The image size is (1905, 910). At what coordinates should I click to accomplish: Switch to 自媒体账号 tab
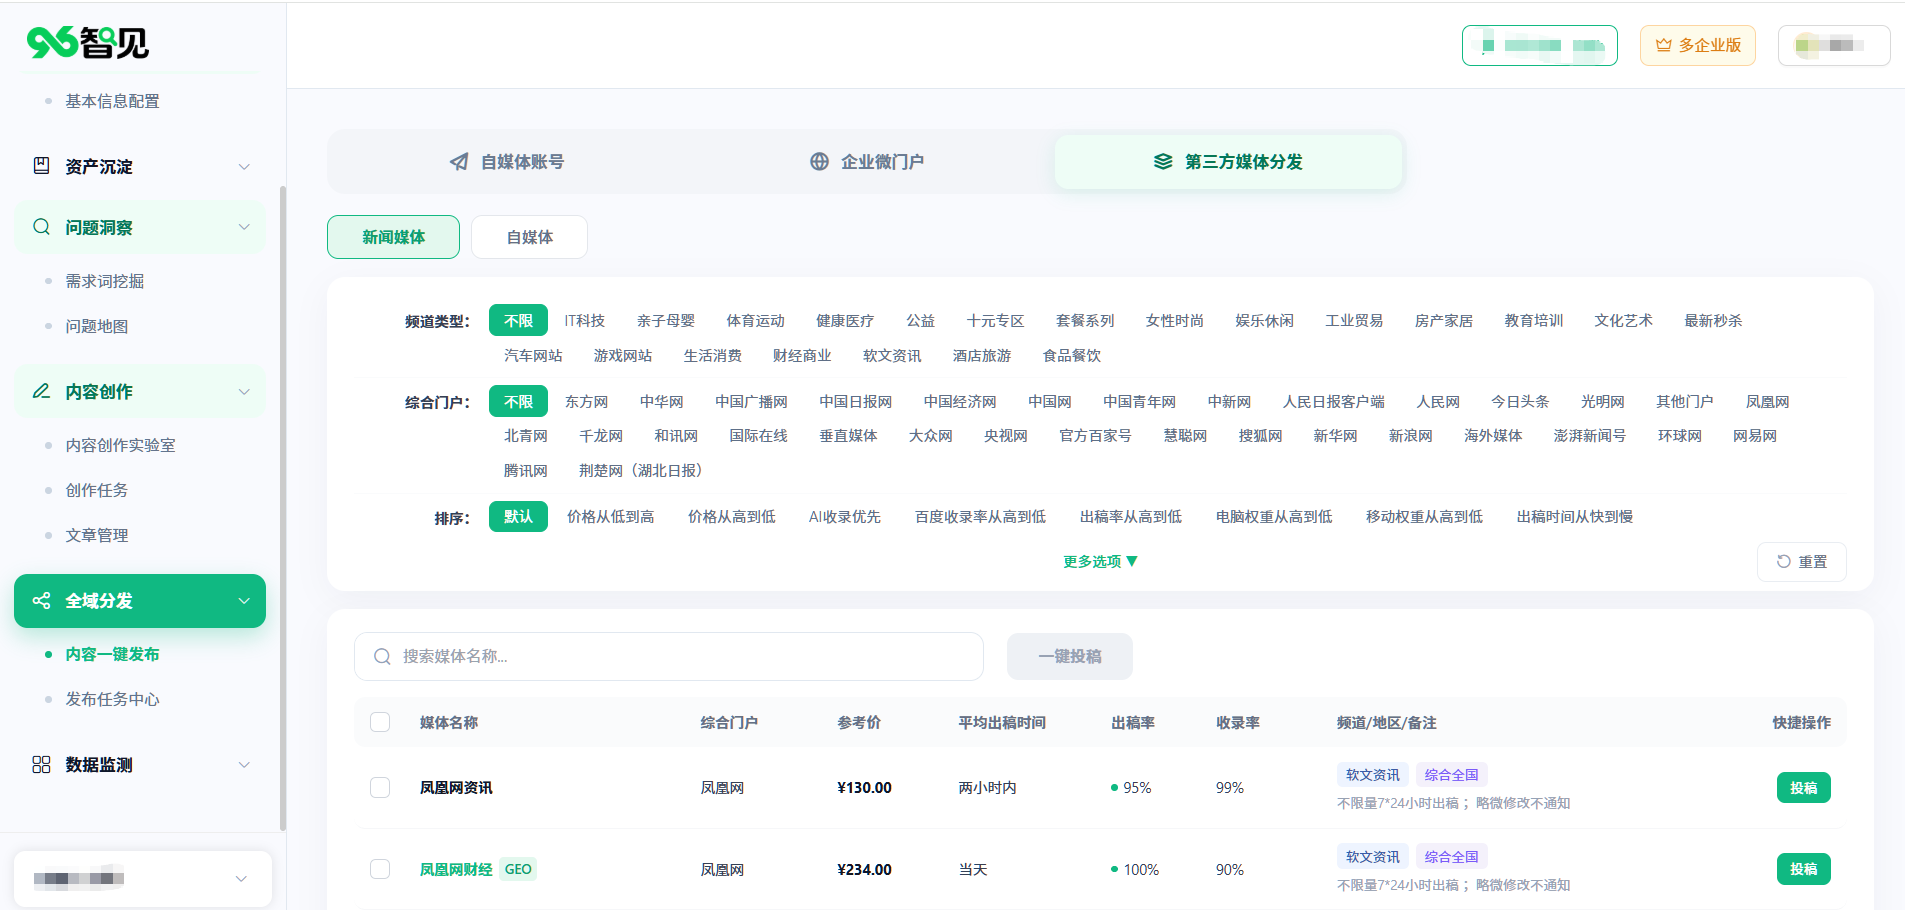(x=507, y=162)
